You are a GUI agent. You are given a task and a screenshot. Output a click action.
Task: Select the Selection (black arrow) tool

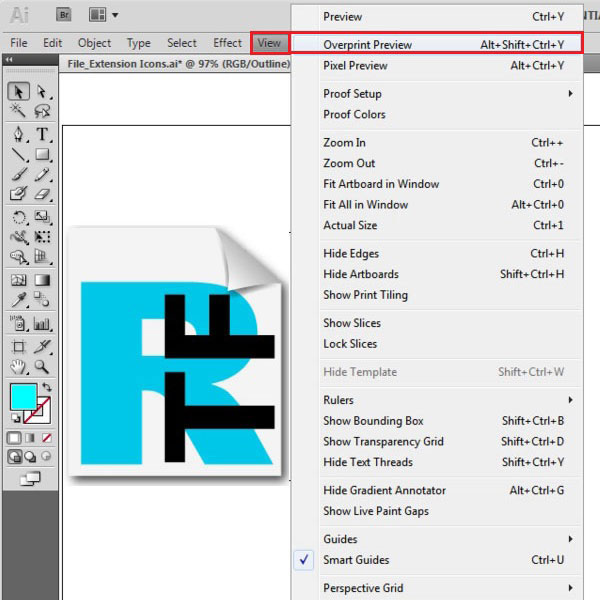click(18, 91)
